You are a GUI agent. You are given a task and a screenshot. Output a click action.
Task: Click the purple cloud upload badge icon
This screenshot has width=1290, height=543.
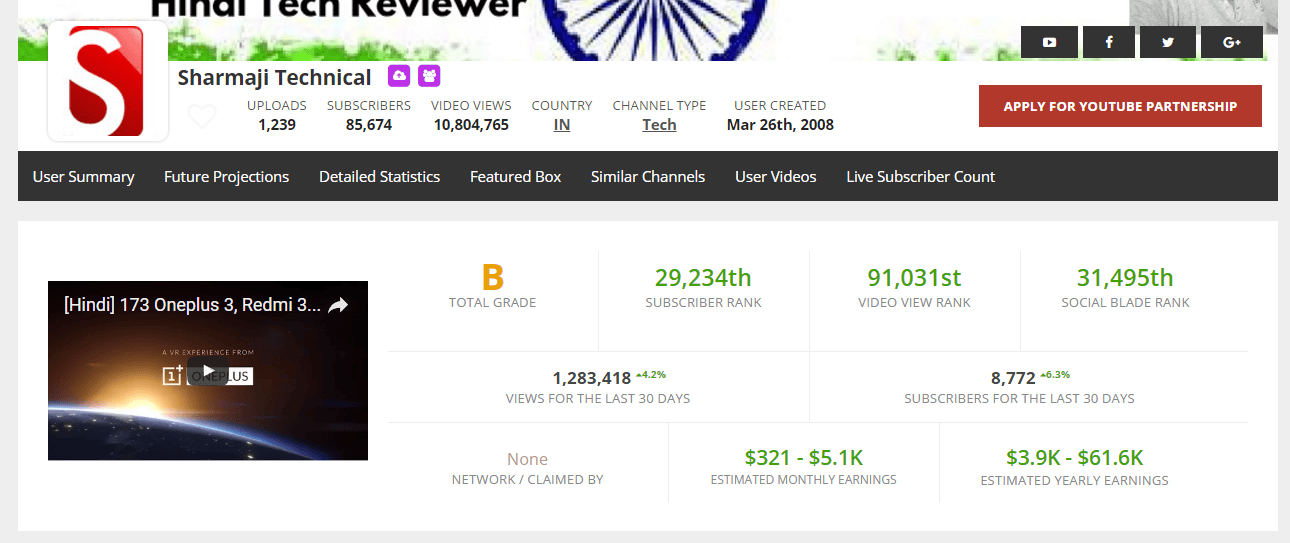(x=399, y=76)
